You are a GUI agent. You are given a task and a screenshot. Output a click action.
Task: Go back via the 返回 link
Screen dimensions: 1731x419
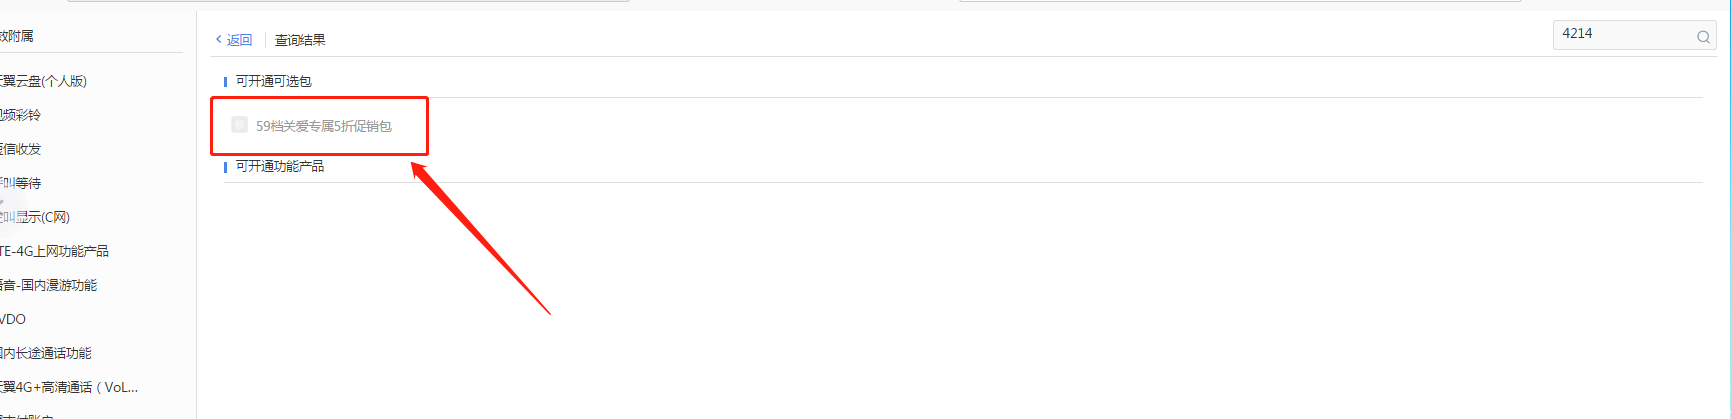[x=239, y=40]
